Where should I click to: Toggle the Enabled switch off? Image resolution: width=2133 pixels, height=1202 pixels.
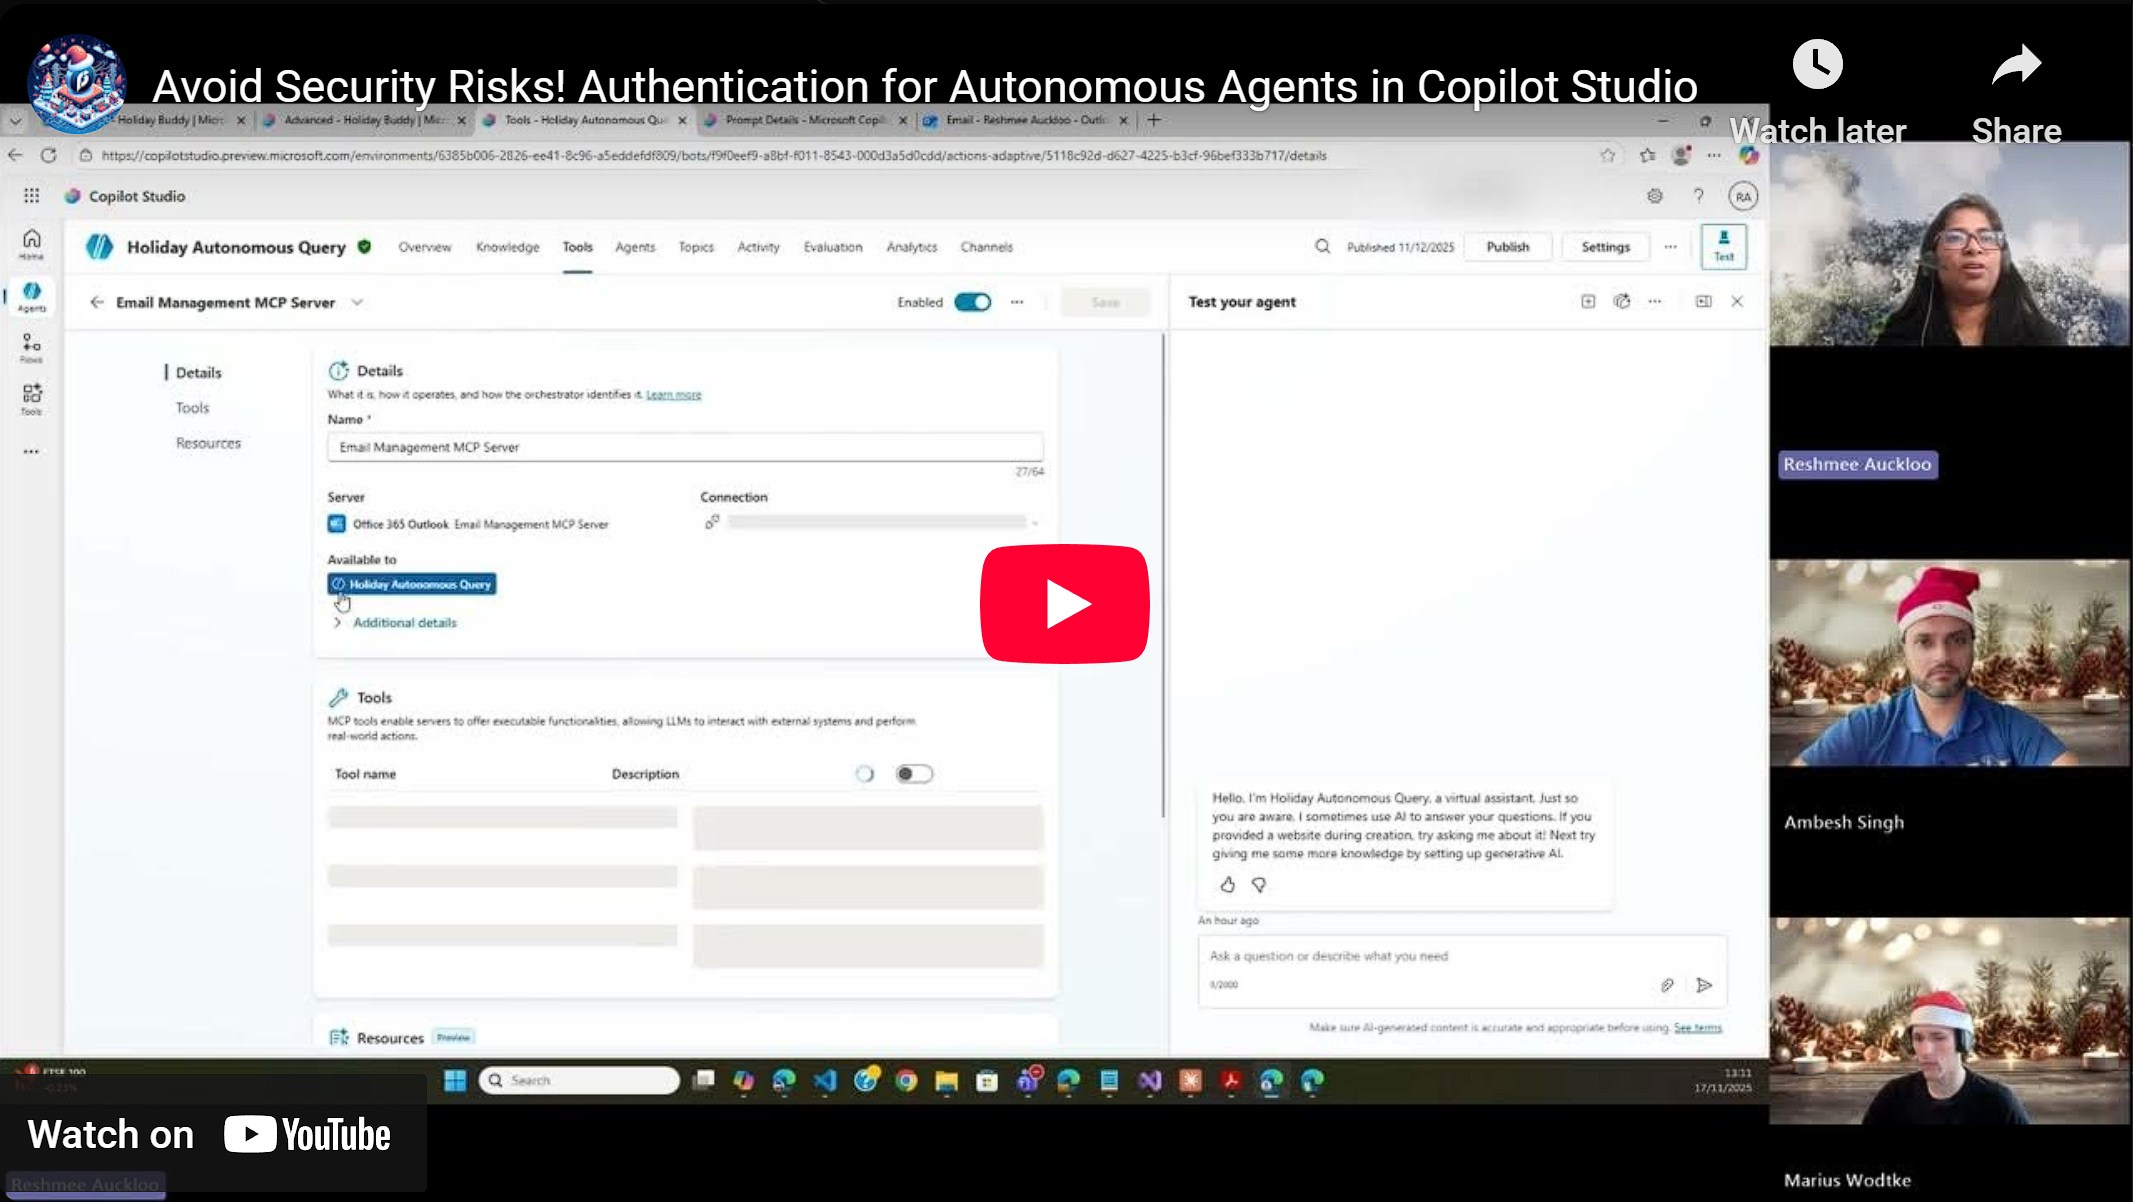[x=972, y=302]
